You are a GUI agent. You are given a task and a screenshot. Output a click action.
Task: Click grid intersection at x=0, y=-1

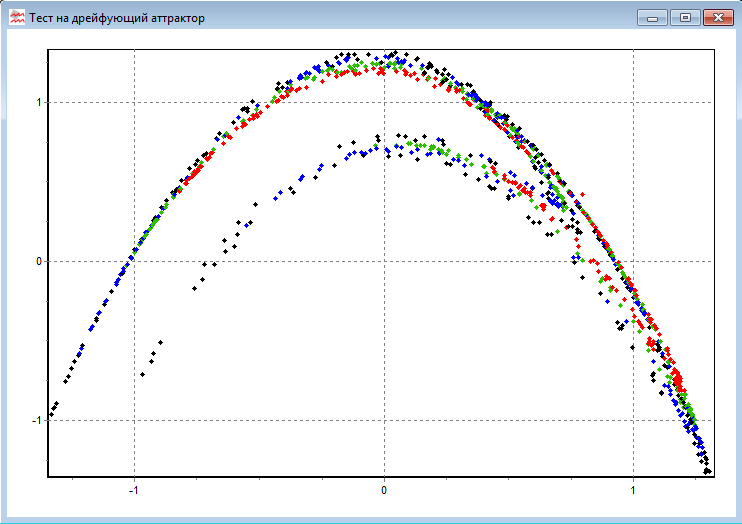tap(384, 421)
